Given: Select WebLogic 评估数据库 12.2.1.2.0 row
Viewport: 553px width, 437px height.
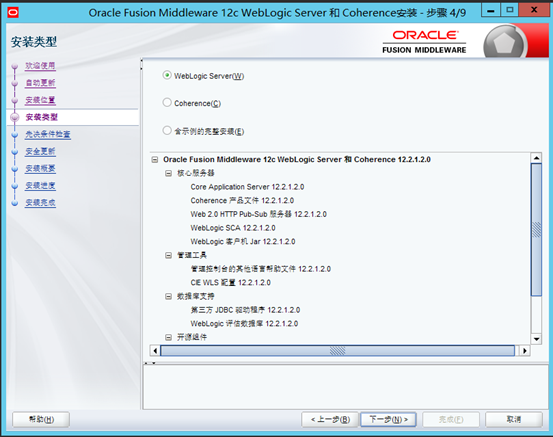Looking at the screenshot, I should [244, 324].
